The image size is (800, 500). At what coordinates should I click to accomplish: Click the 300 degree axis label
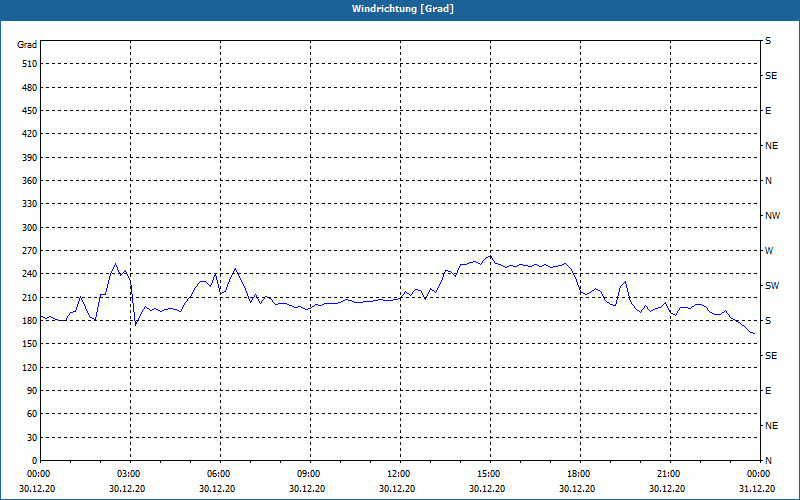pyautogui.click(x=30, y=228)
